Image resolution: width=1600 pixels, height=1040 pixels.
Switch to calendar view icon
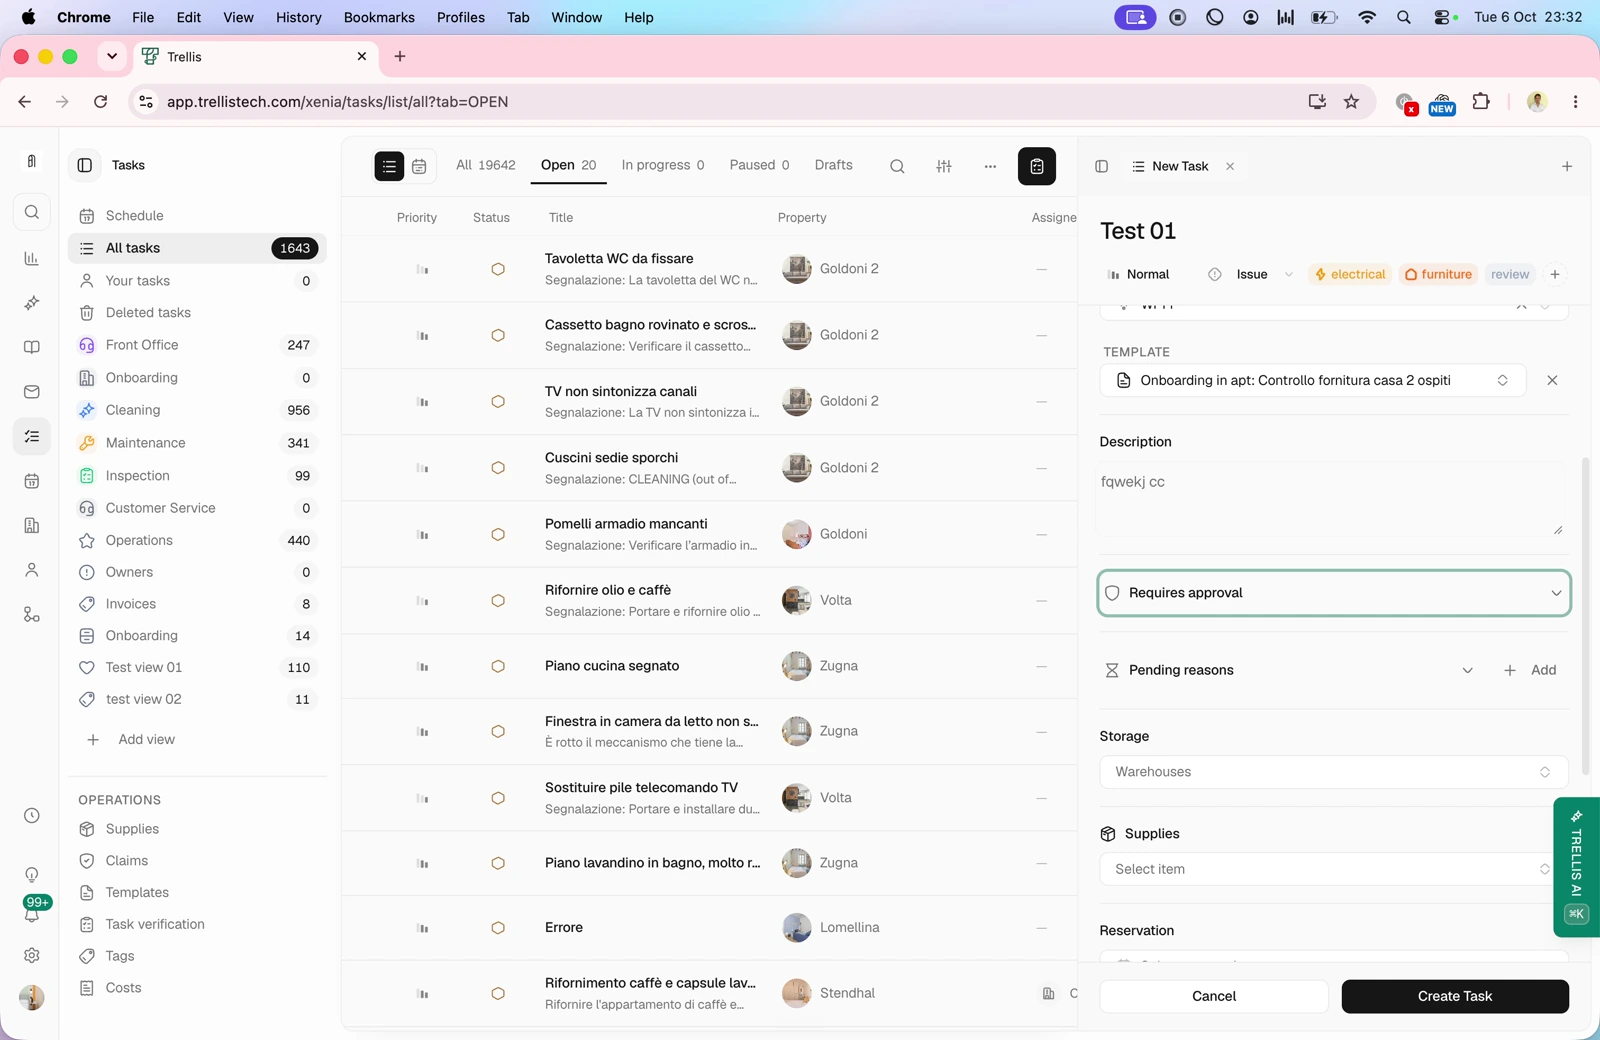(x=420, y=166)
